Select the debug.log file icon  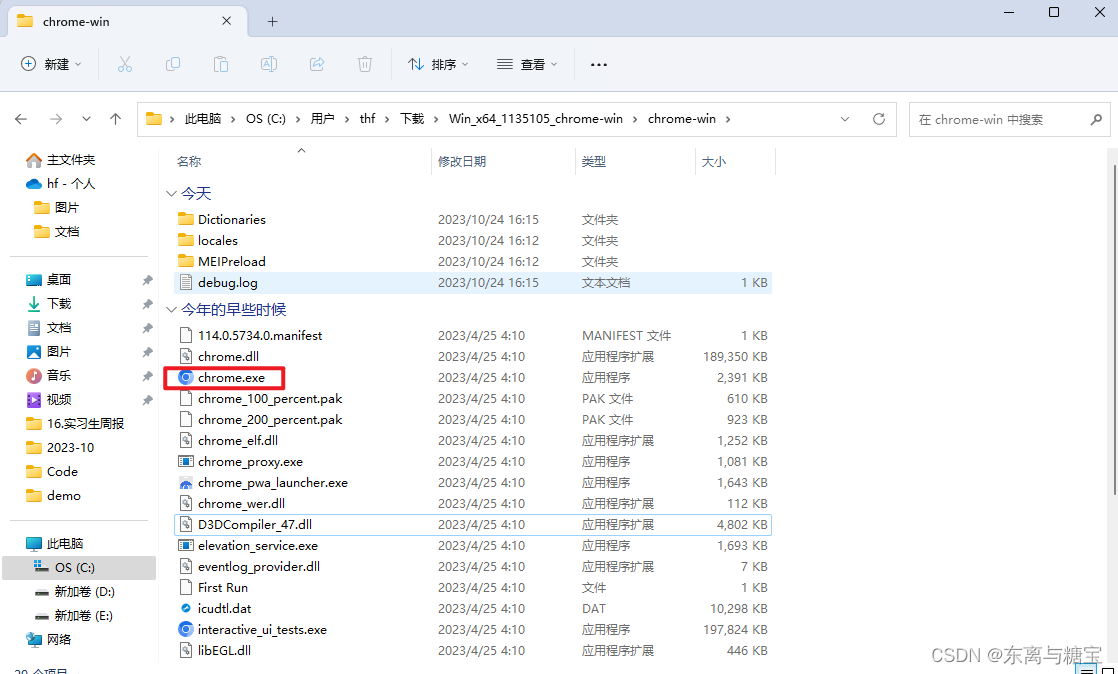pos(185,282)
